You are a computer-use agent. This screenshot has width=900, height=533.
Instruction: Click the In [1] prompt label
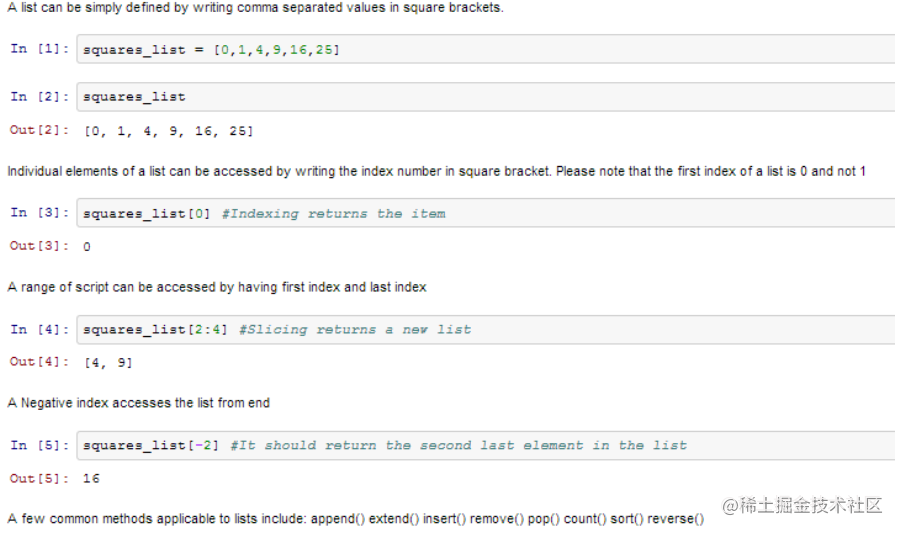40,49
